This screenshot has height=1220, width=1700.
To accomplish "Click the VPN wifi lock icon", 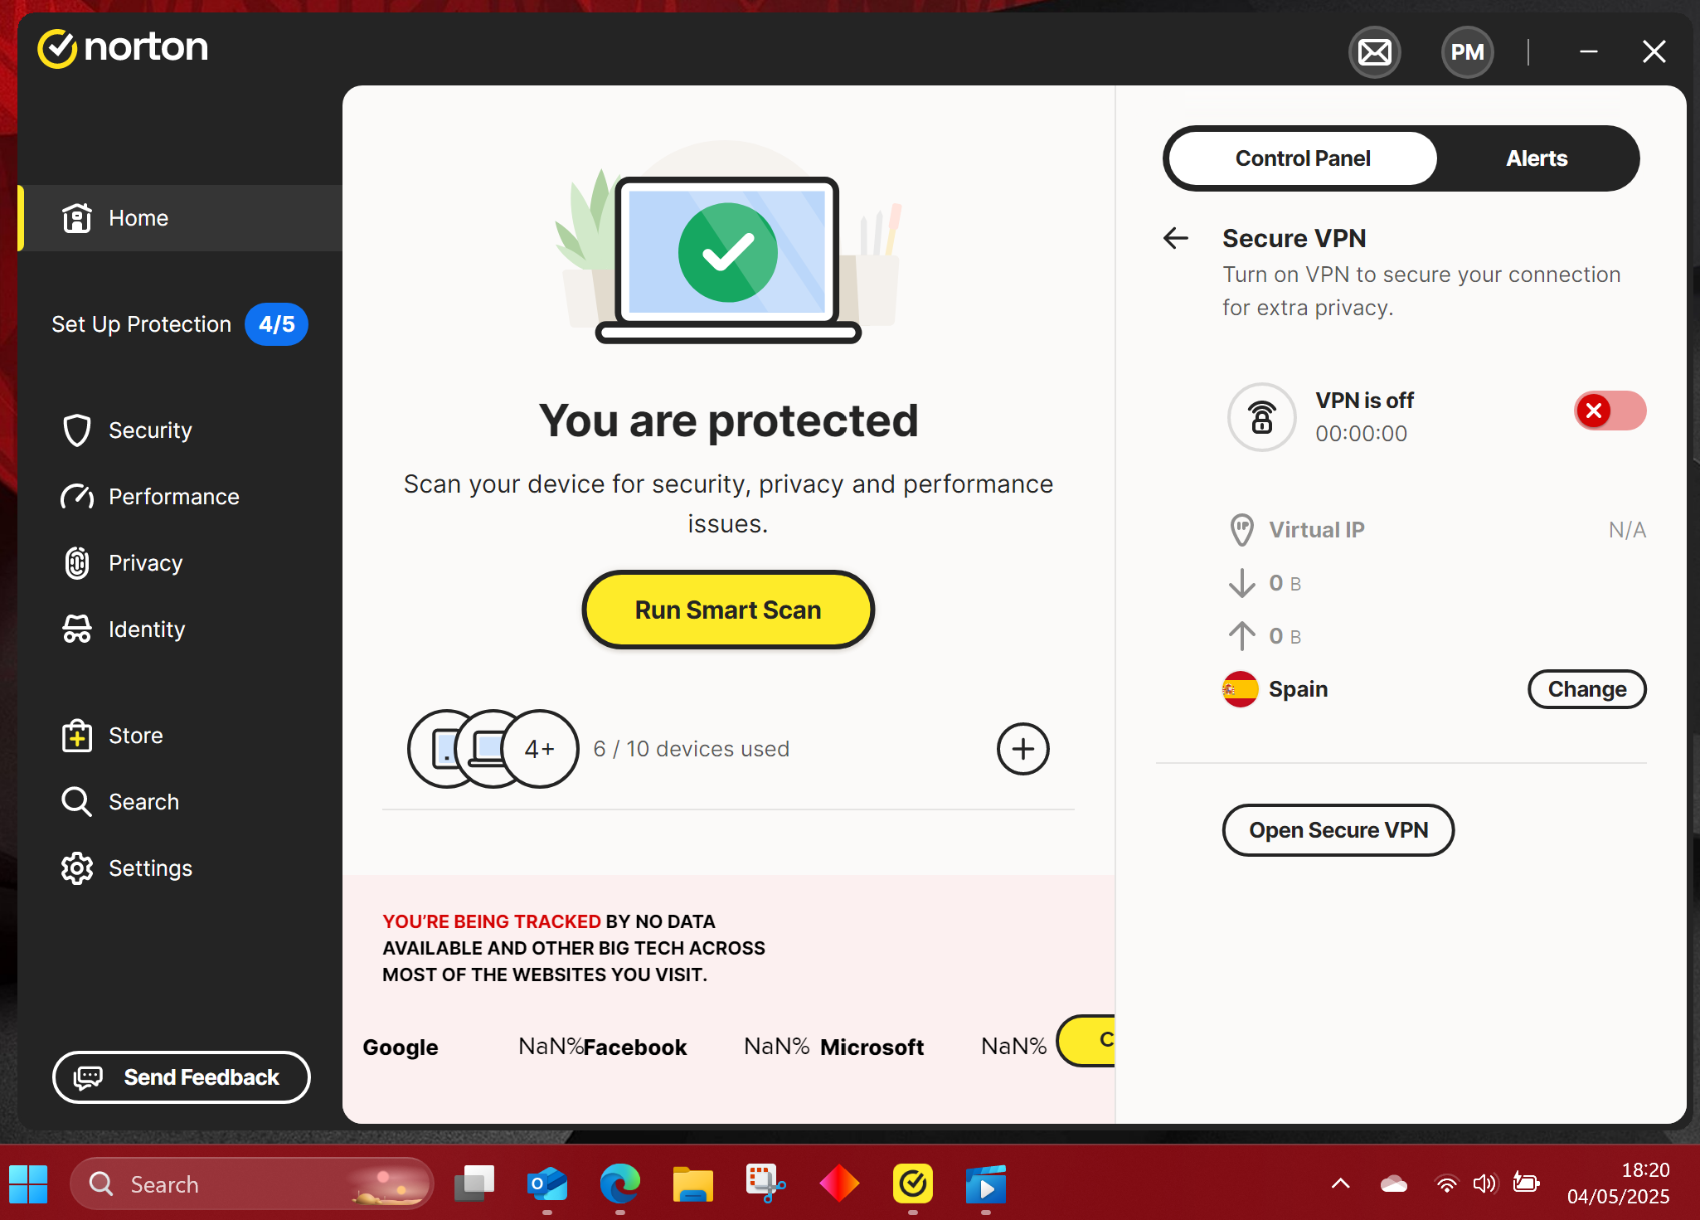I will click(x=1262, y=417).
